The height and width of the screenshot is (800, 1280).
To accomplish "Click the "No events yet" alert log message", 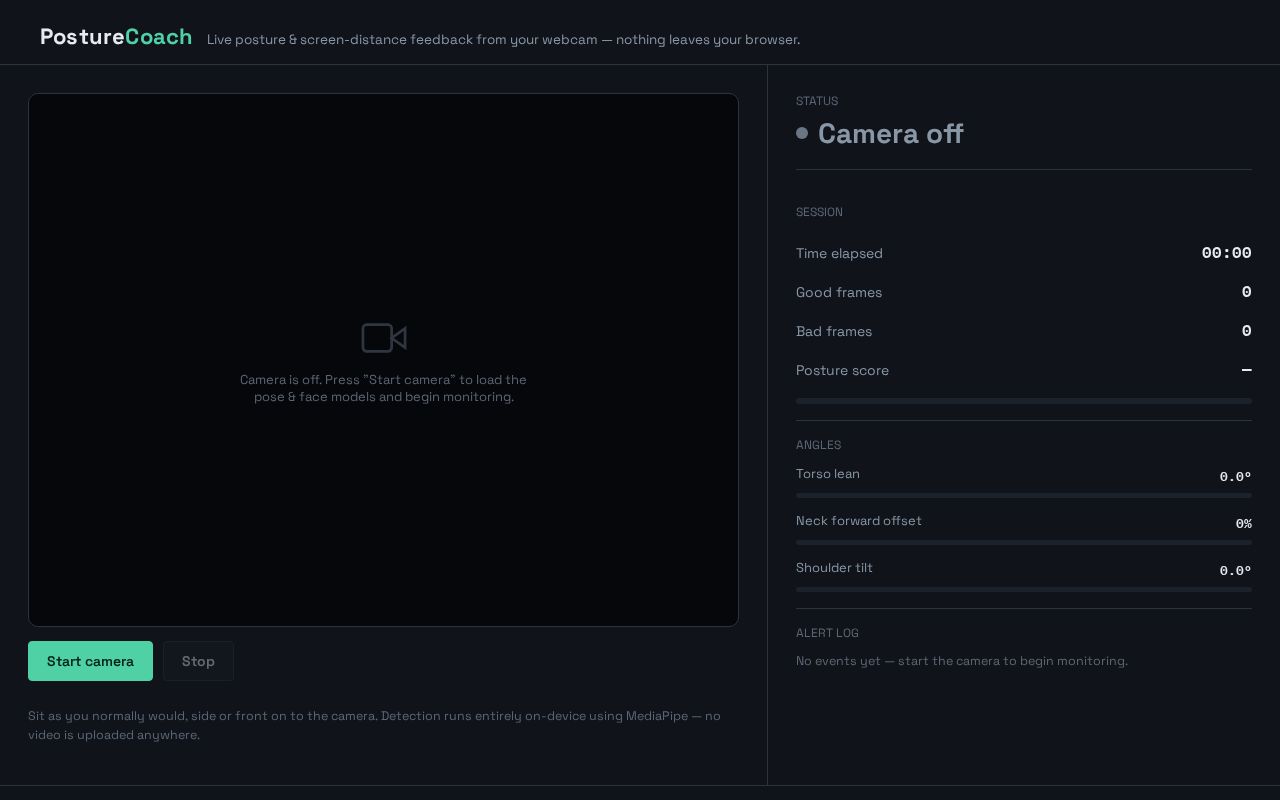I will pyautogui.click(x=962, y=661).
